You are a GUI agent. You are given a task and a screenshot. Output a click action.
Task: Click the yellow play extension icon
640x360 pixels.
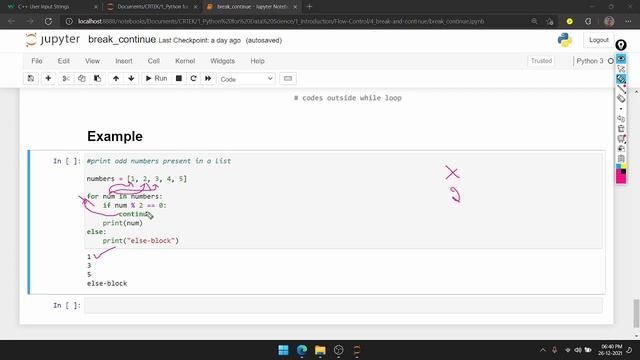tap(570, 21)
